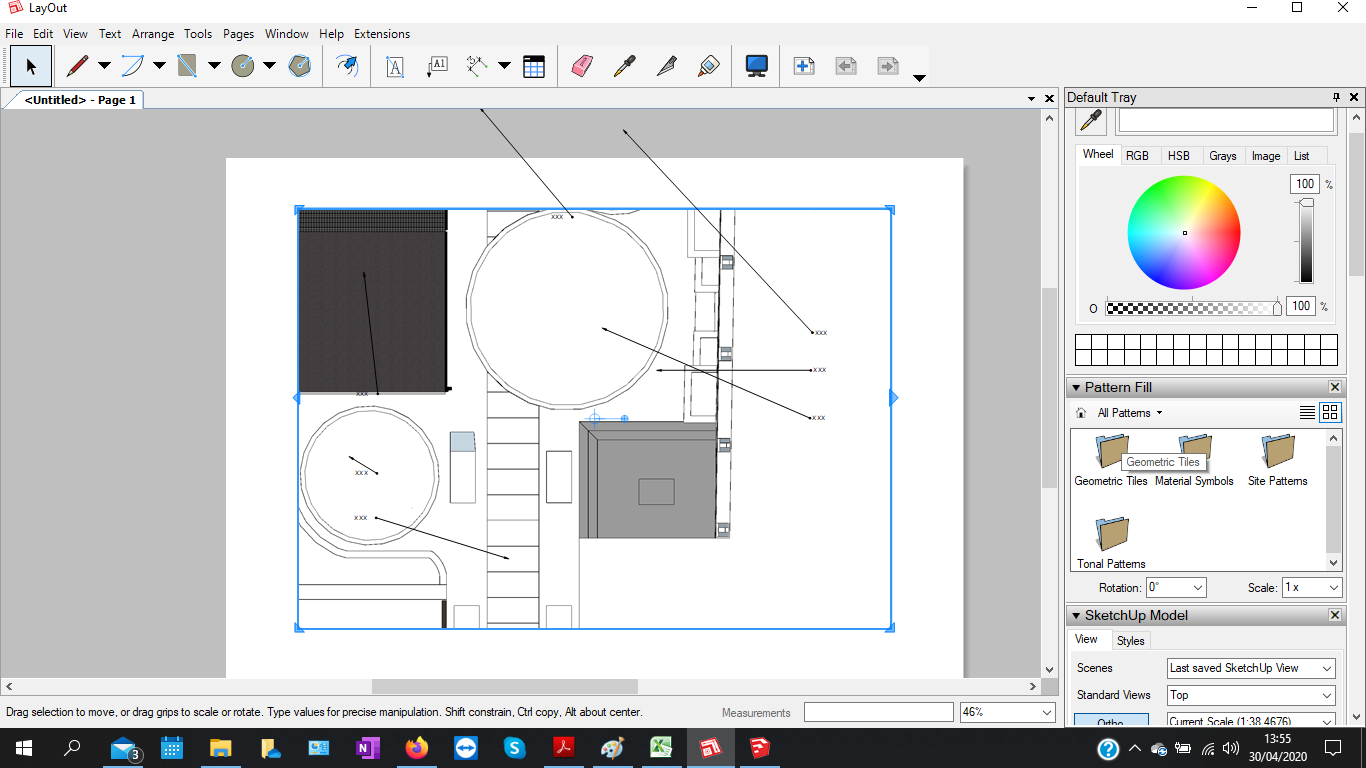The image size is (1366, 768).
Task: Expand Dimension tool options arrow
Action: tap(504, 66)
